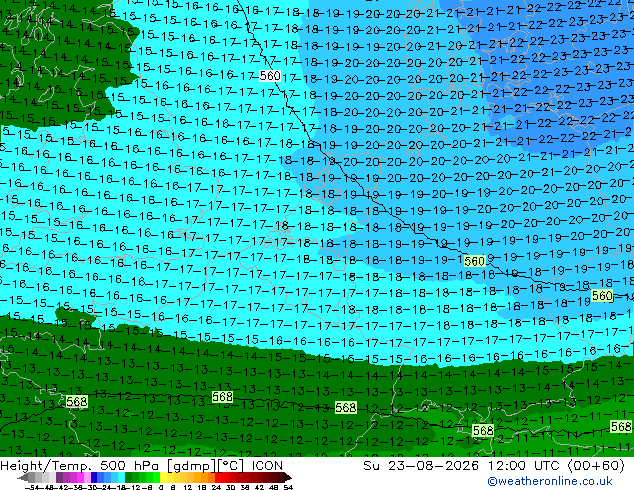Screen dimensions: 634x490
Task: Select the 'Height/Temp.' title text
Action: click(45, 466)
